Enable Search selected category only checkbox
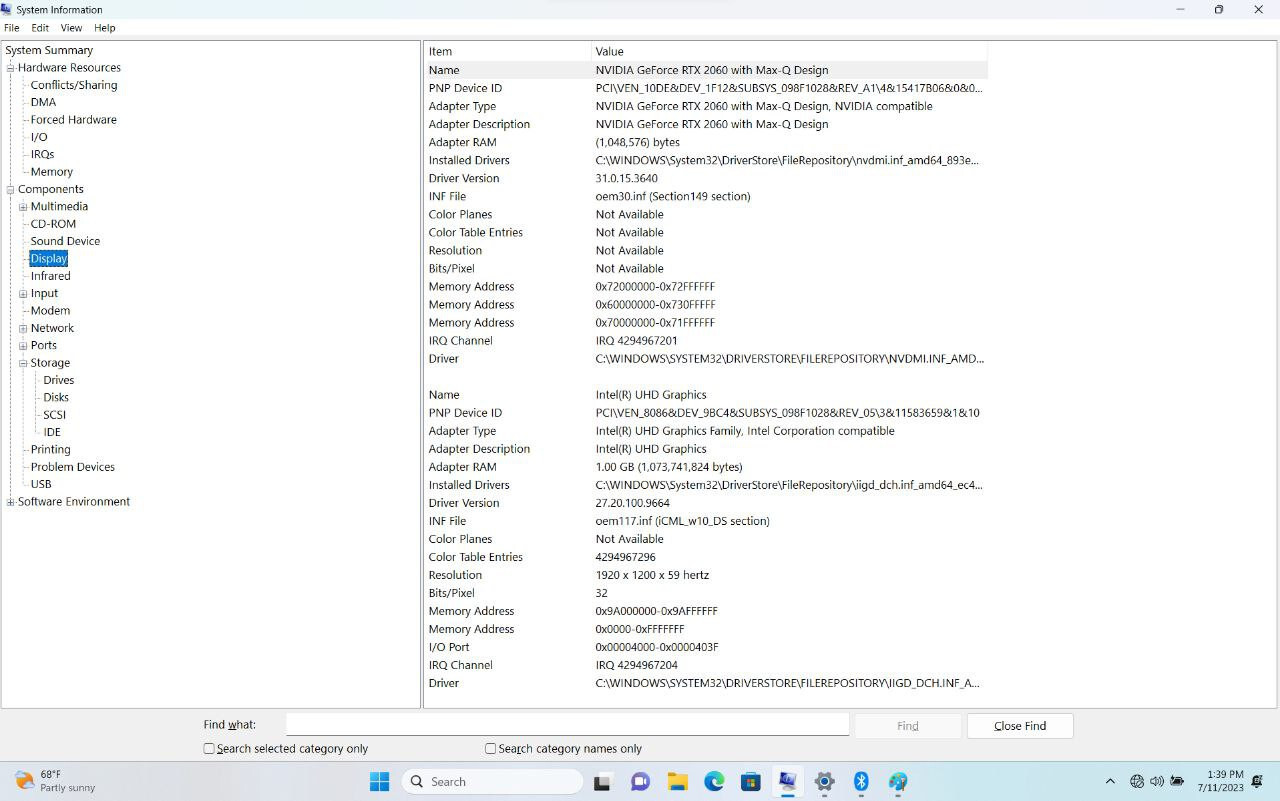 [x=209, y=748]
